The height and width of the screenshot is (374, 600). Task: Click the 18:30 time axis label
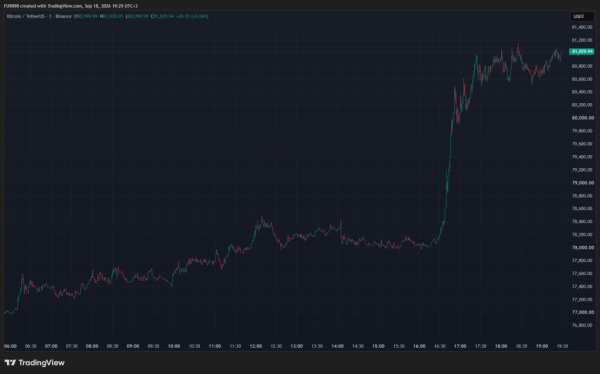pyautogui.click(x=522, y=346)
